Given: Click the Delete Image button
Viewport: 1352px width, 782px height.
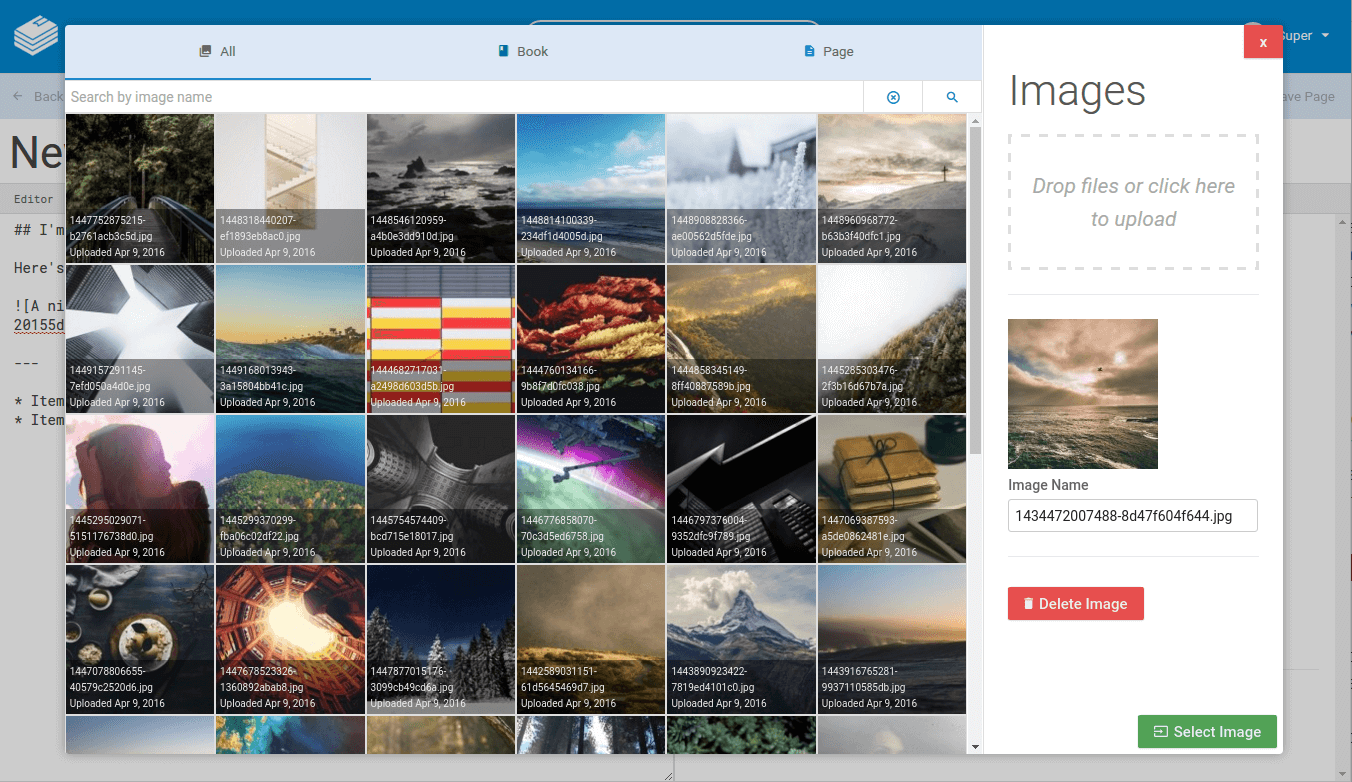Looking at the screenshot, I should pyautogui.click(x=1076, y=604).
